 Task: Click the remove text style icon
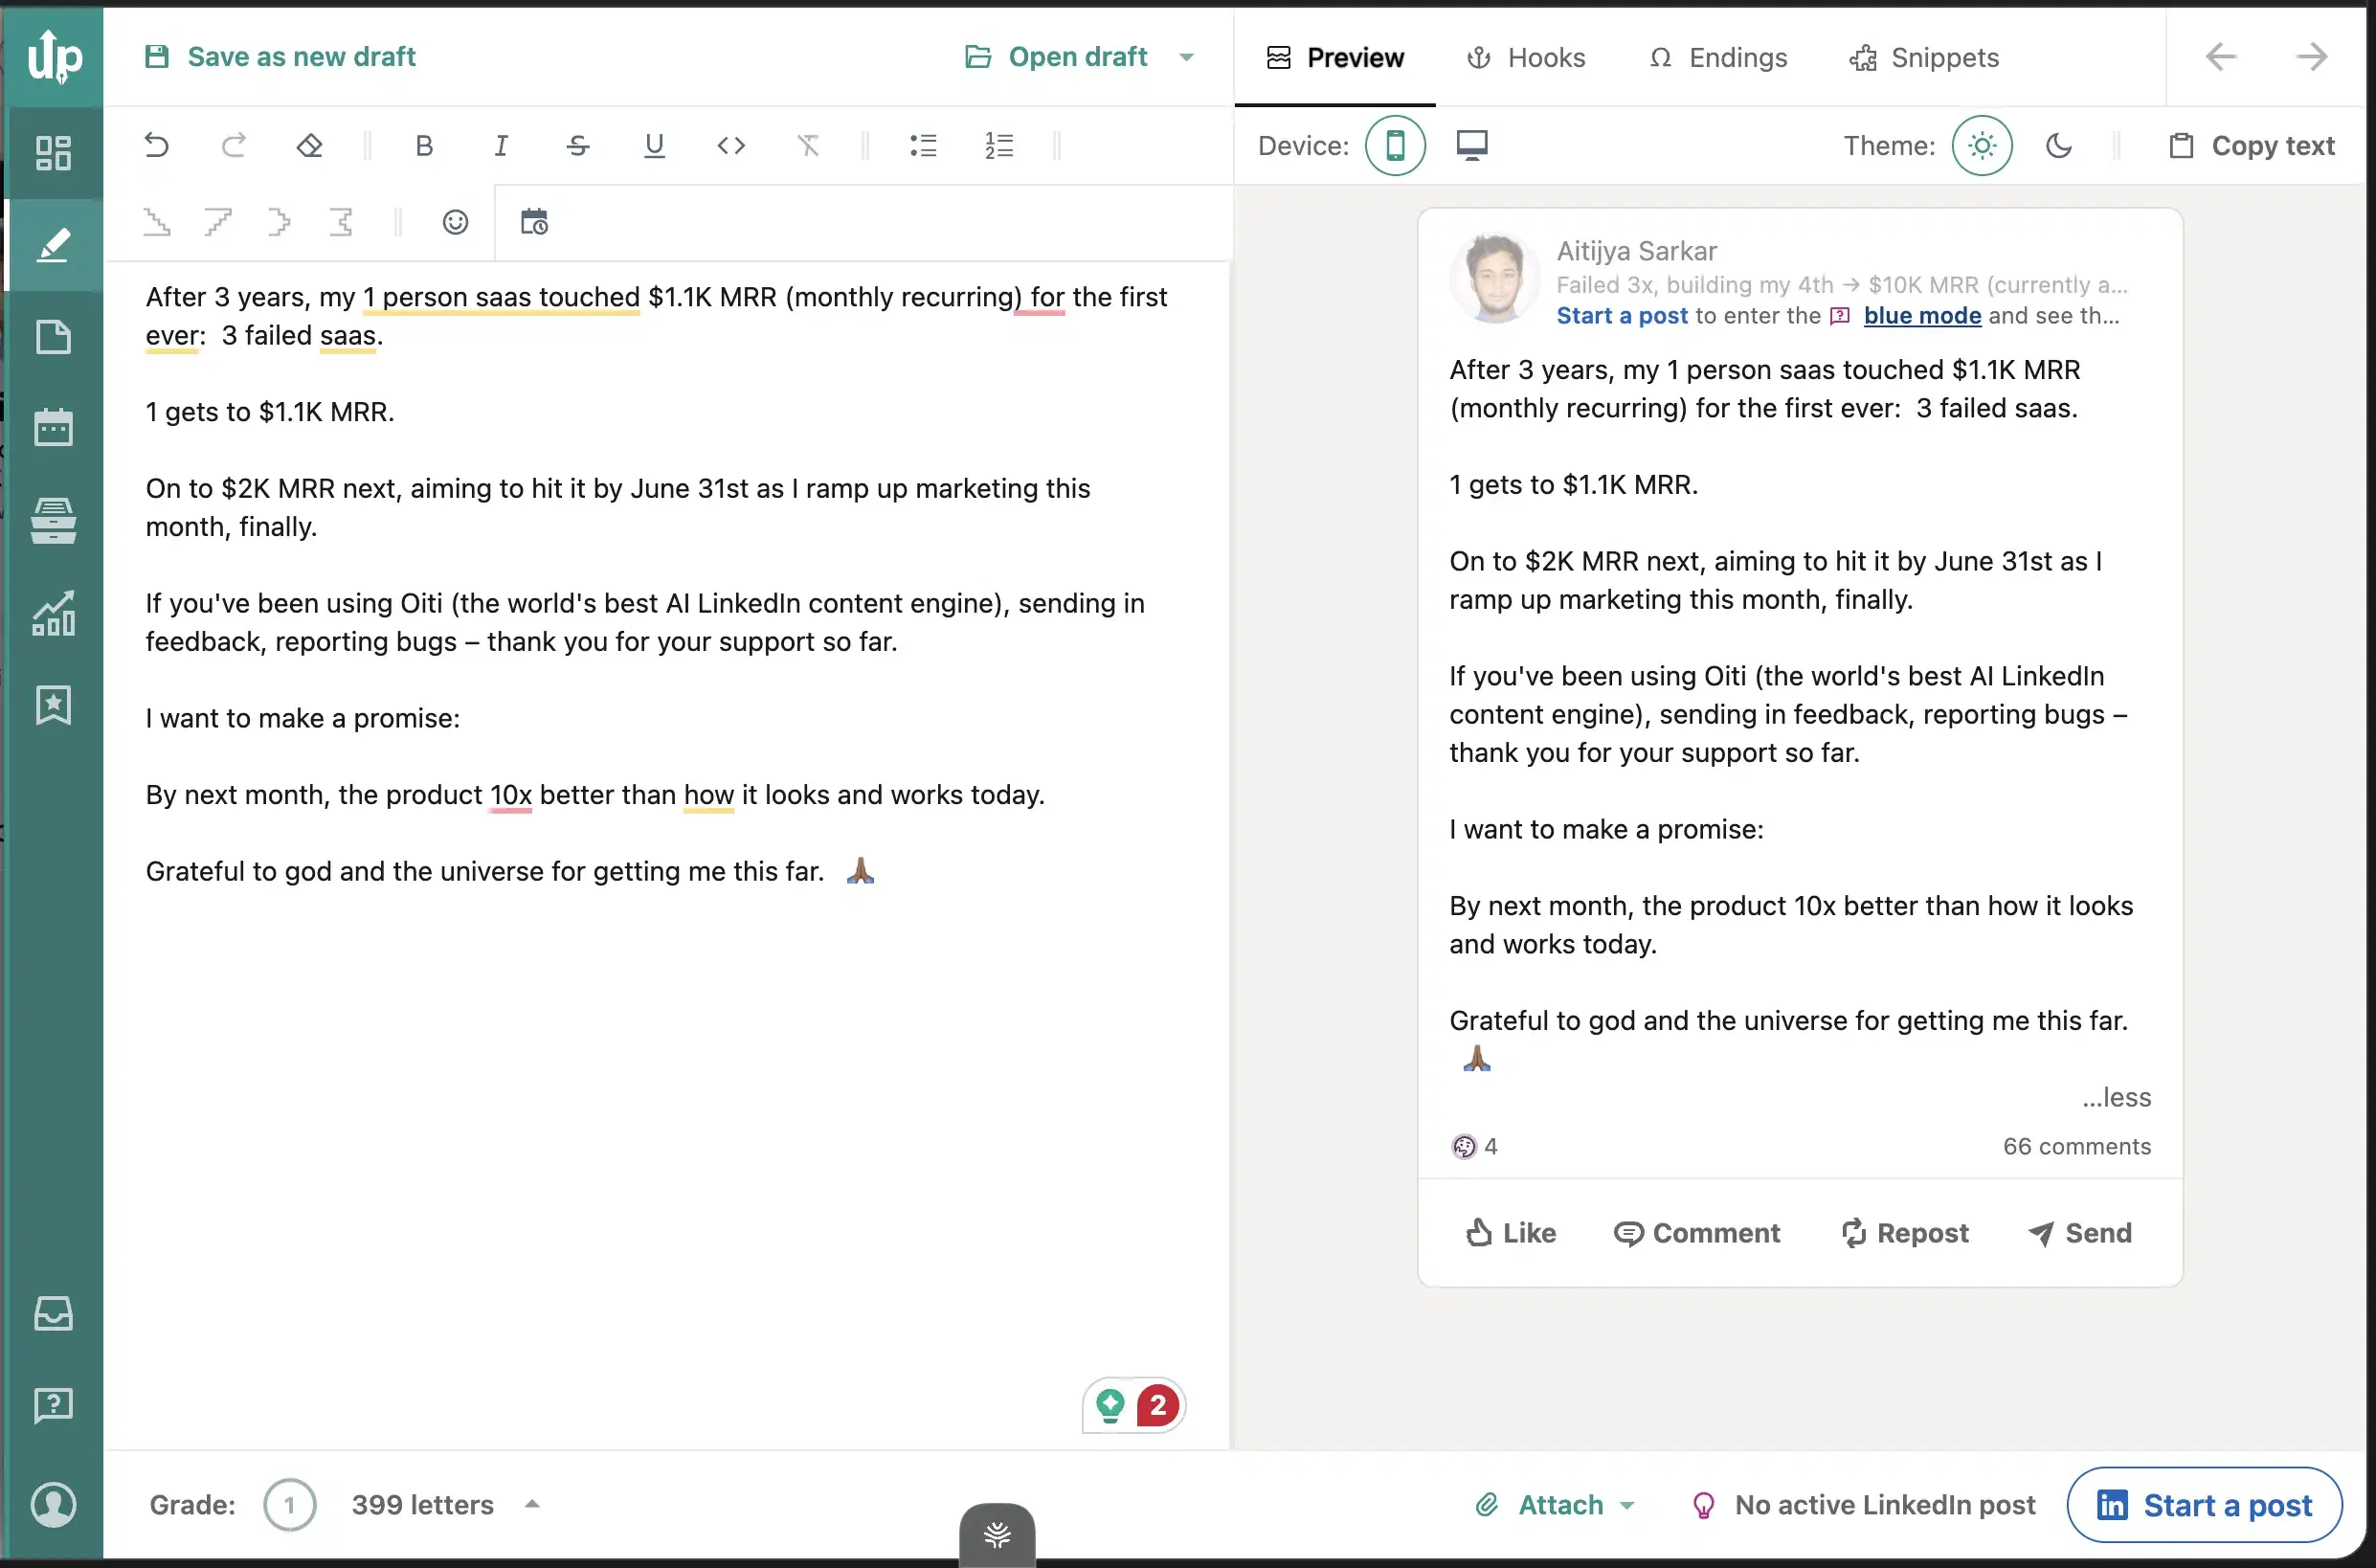(x=808, y=146)
